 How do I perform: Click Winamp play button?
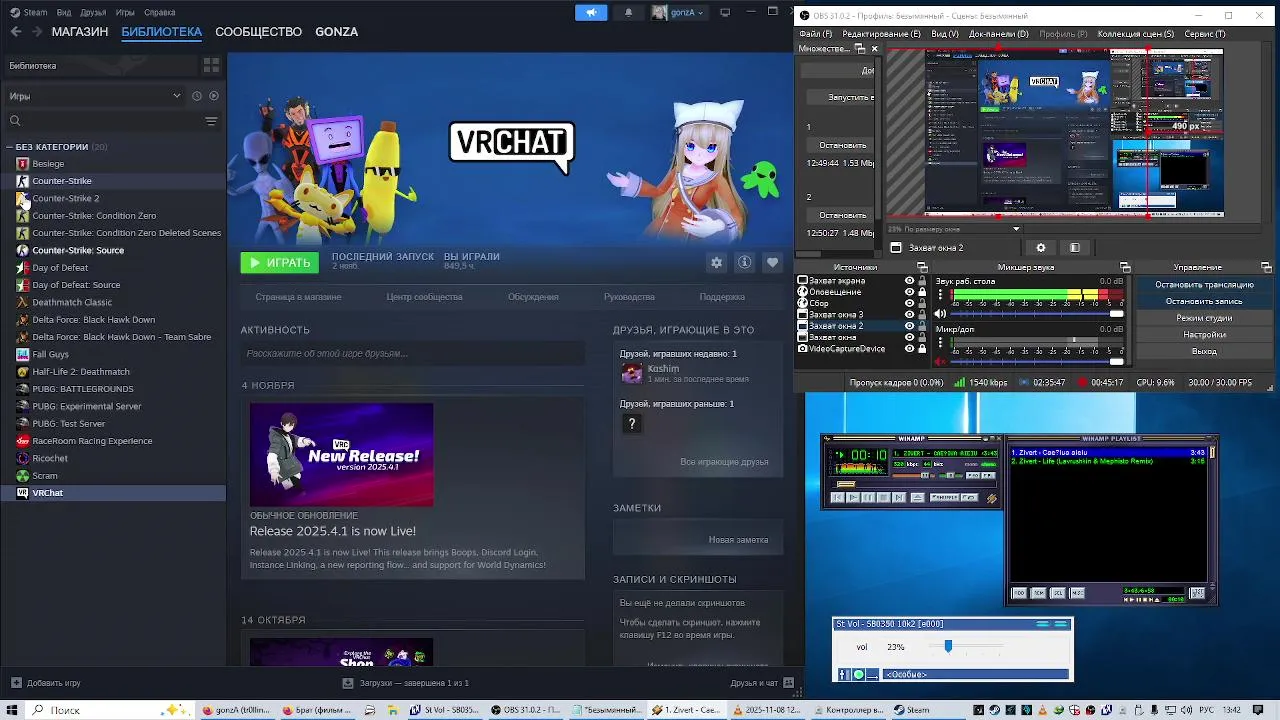tap(853, 498)
